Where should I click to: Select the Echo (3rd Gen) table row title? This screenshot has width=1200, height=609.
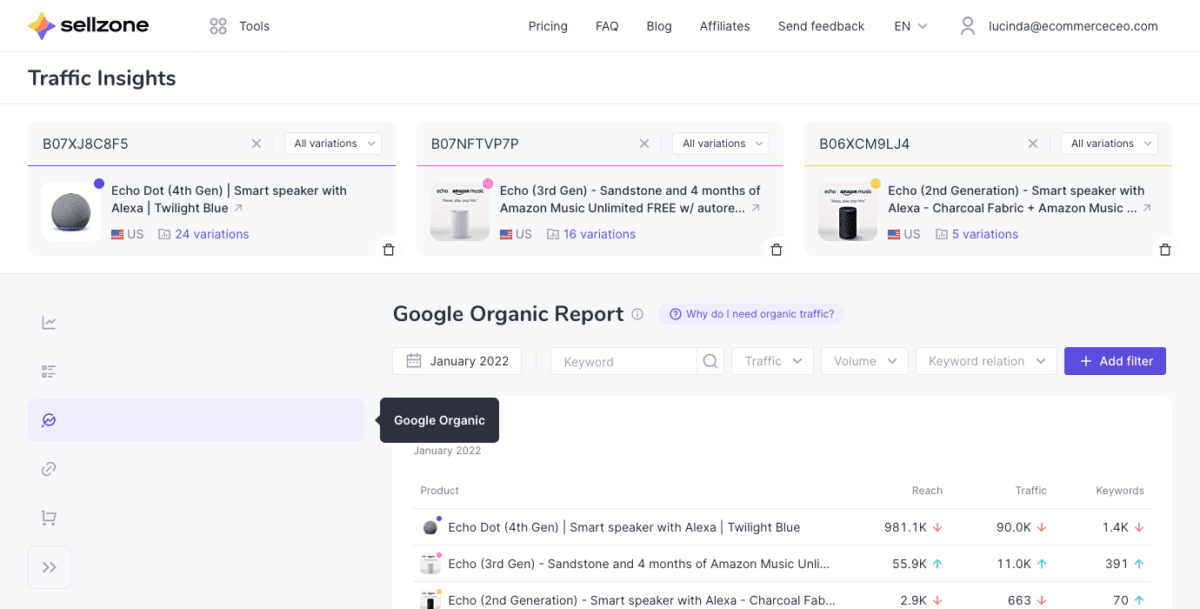coord(639,564)
